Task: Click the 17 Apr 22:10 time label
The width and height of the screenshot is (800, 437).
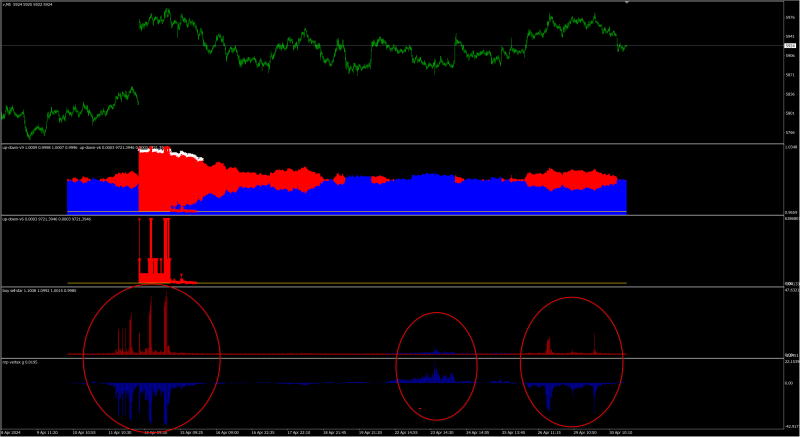Action: (x=297, y=432)
